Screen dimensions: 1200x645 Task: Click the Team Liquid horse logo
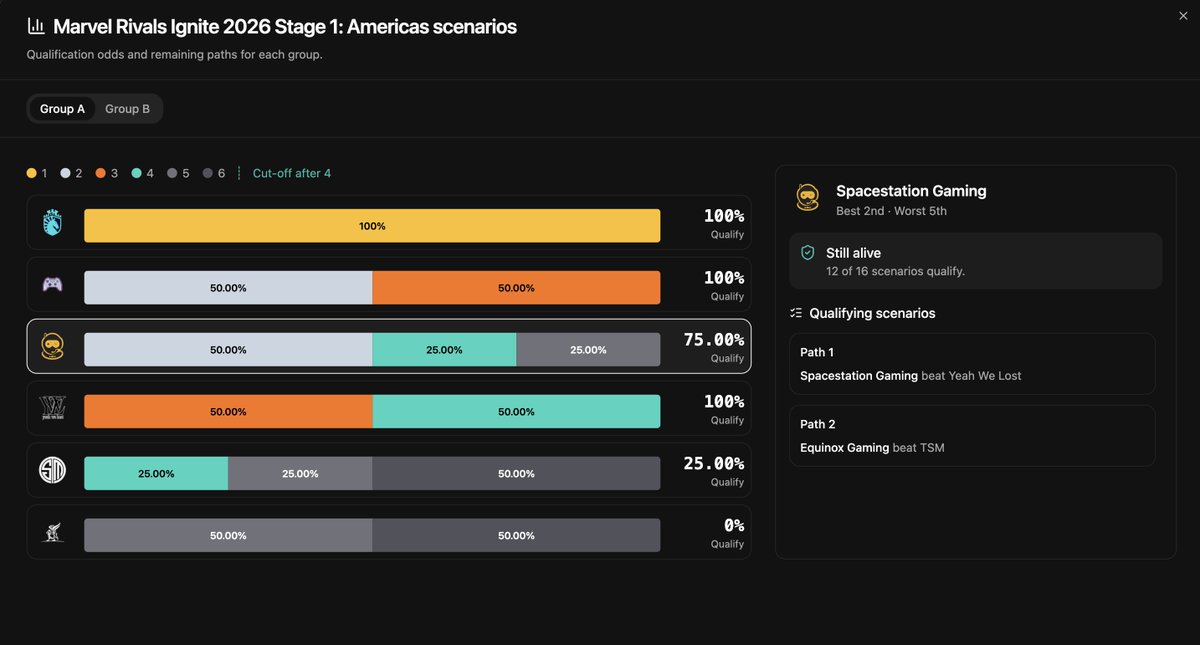pyautogui.click(x=52, y=222)
